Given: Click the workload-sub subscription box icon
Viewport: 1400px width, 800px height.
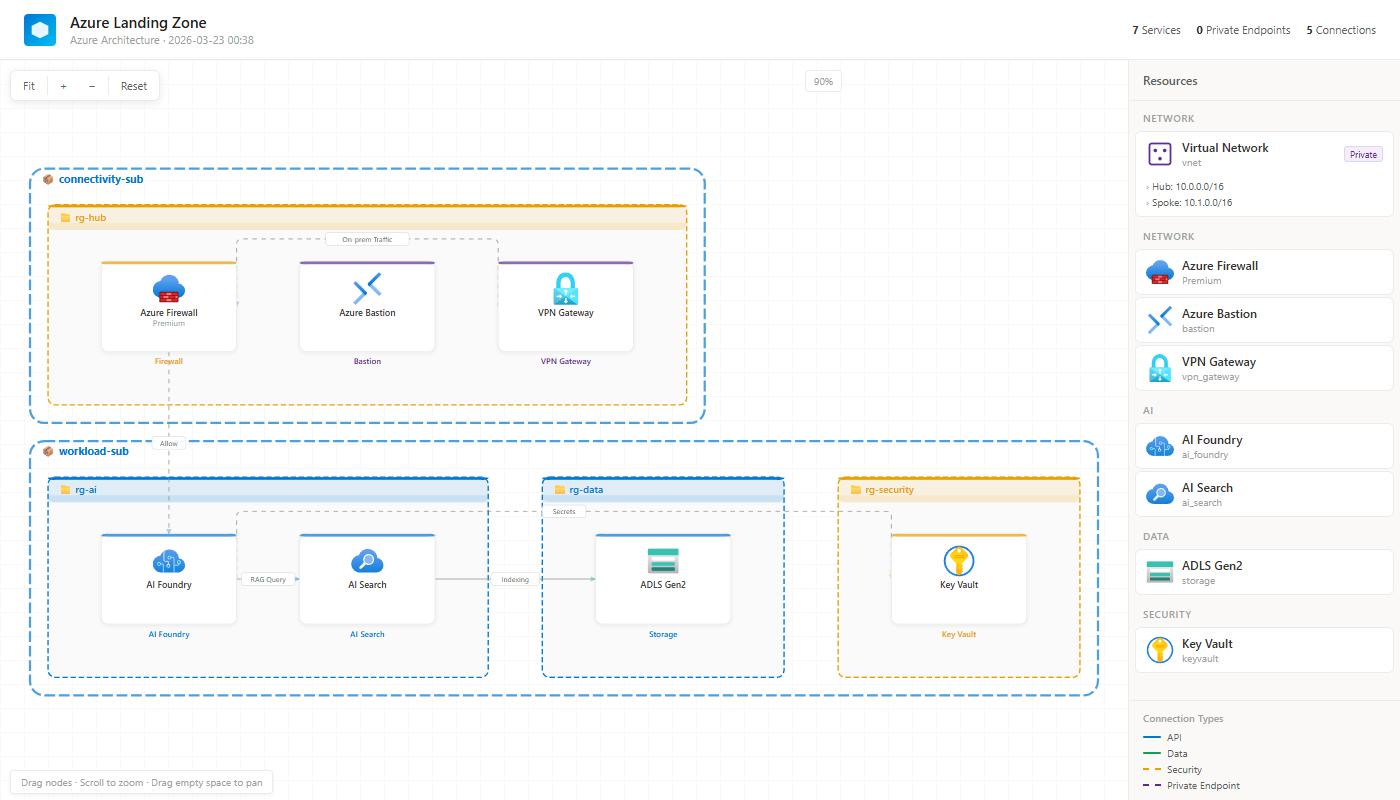Looking at the screenshot, I should click(x=48, y=452).
